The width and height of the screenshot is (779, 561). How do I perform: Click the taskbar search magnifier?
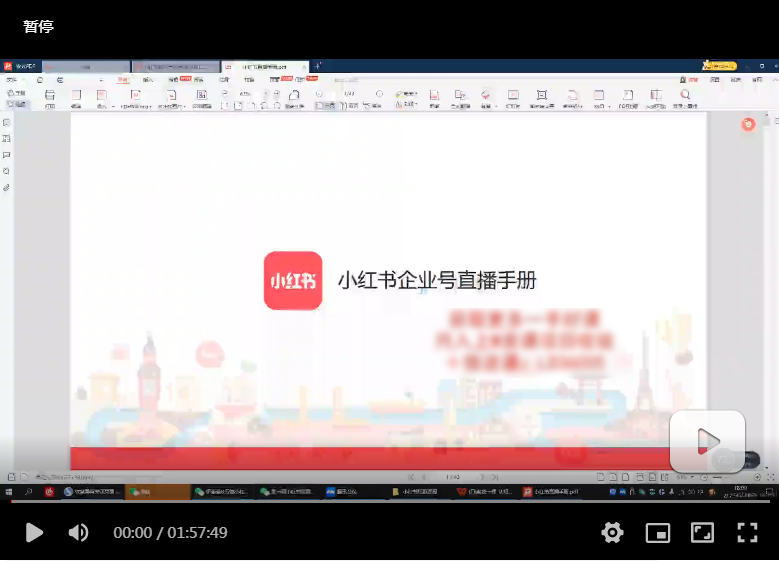point(28,492)
